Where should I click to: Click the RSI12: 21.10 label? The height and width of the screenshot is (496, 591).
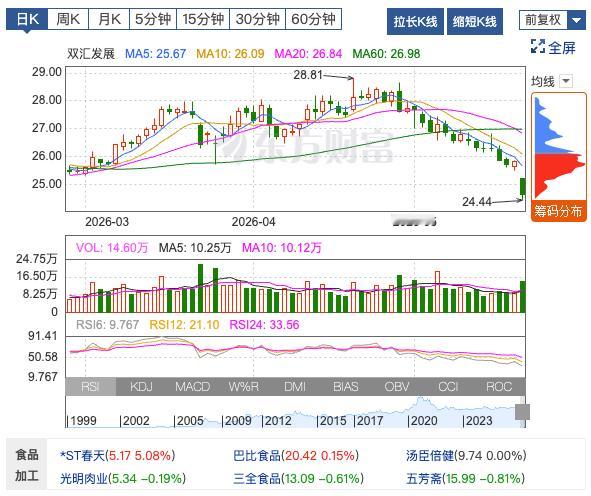pos(184,325)
